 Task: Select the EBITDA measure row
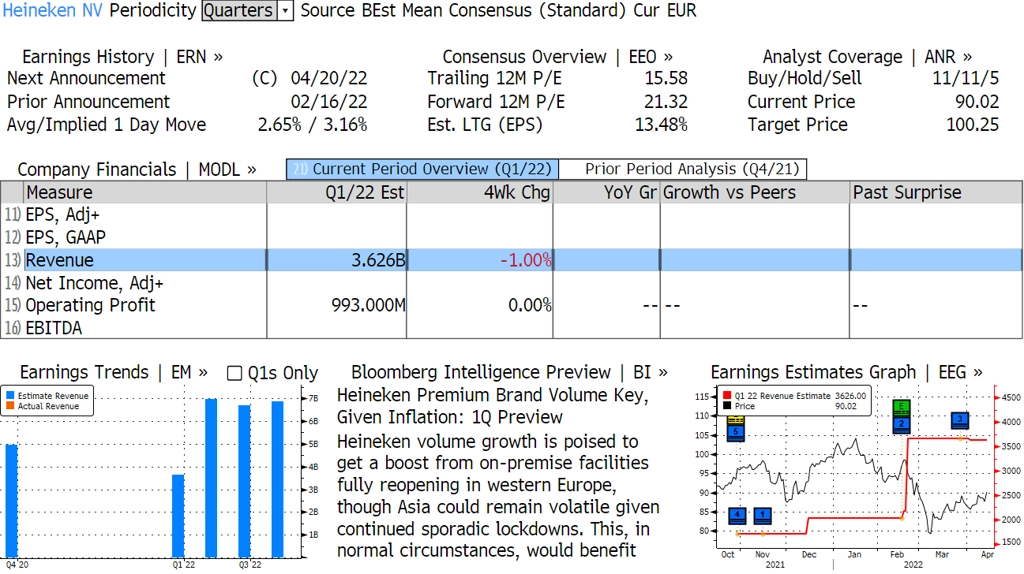[511, 328]
